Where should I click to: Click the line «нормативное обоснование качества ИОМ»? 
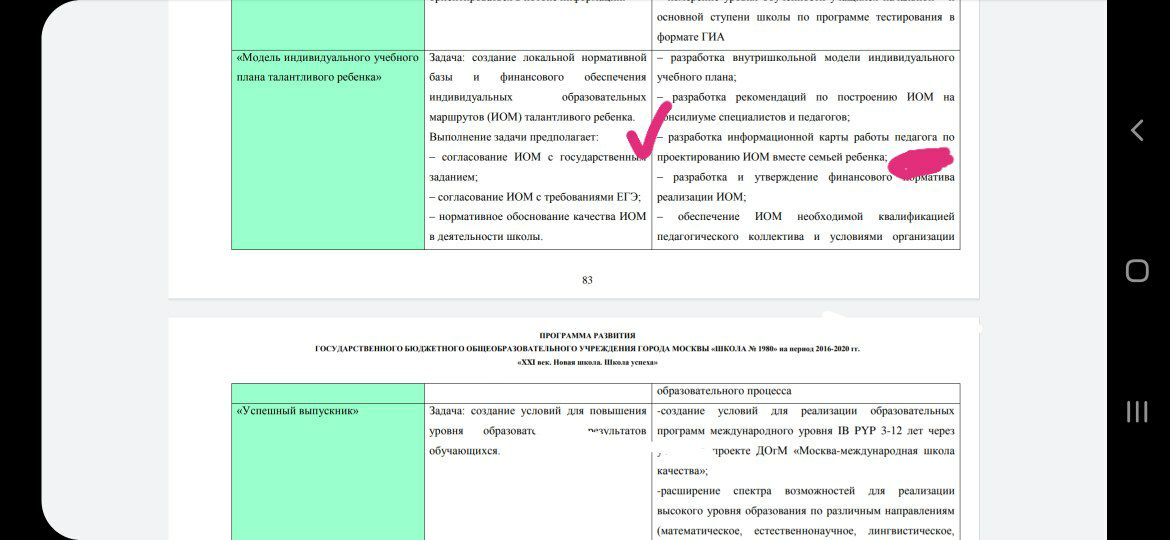pos(538,217)
